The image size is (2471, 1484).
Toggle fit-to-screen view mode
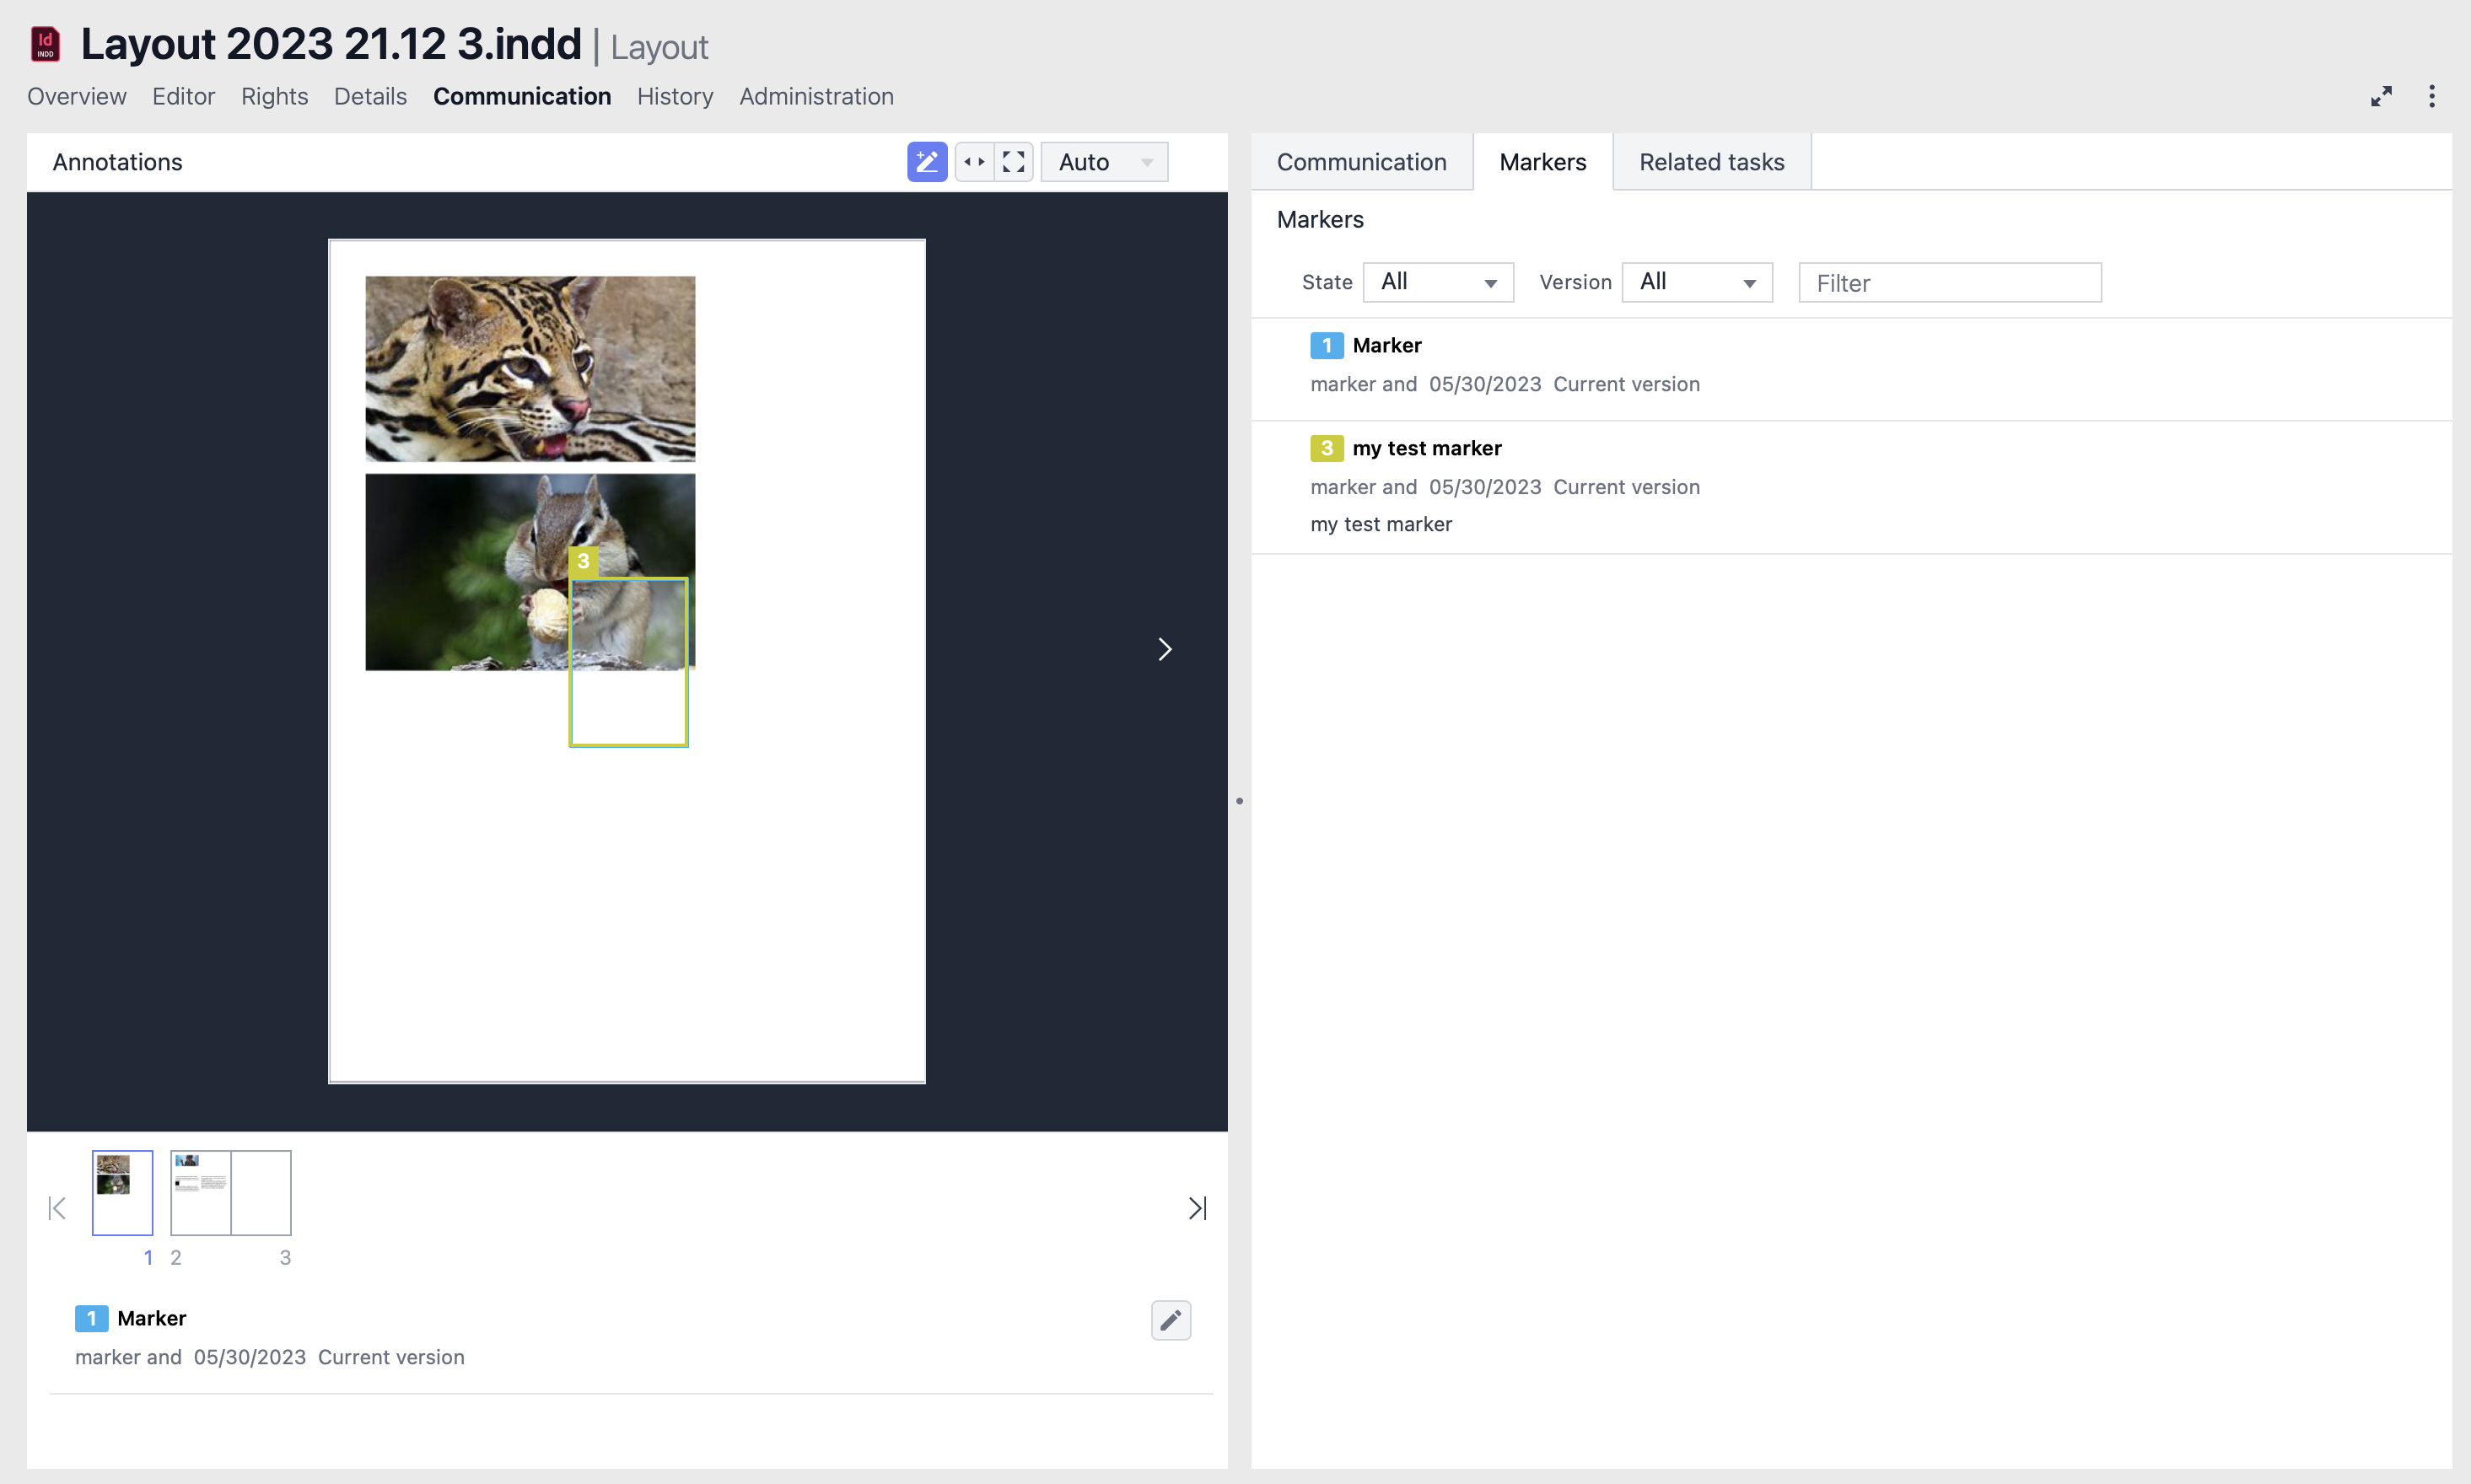click(1013, 161)
